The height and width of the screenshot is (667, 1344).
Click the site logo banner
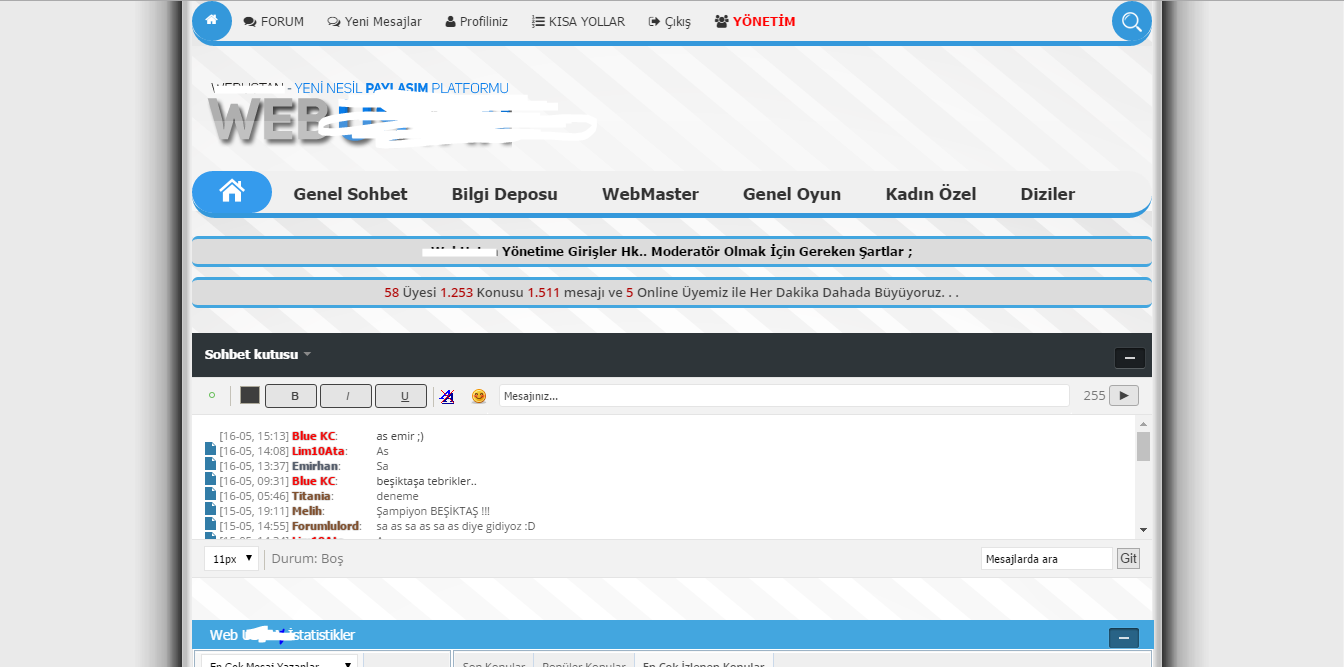click(400, 115)
